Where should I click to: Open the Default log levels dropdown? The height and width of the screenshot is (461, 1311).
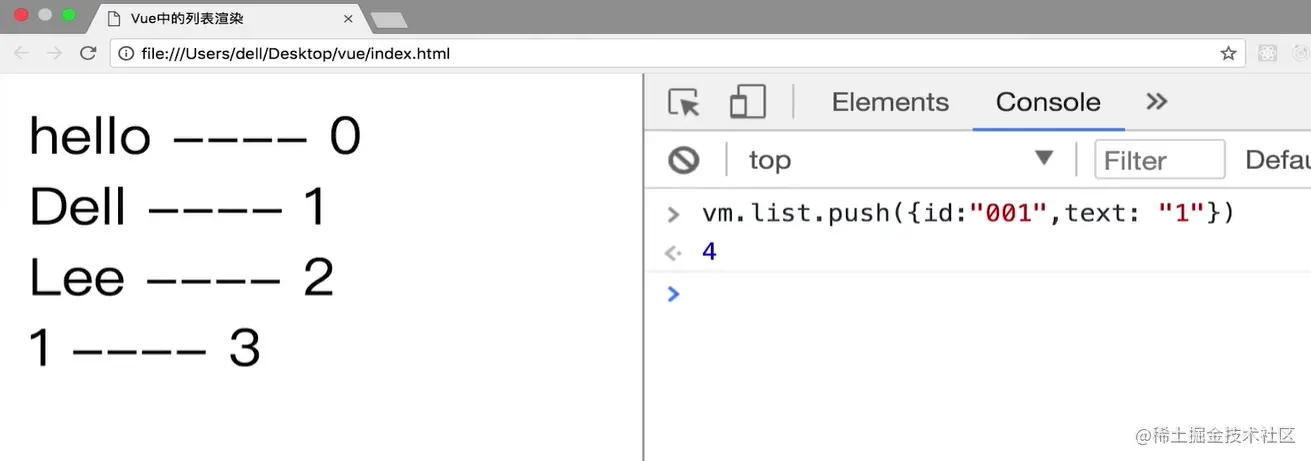coord(1276,160)
